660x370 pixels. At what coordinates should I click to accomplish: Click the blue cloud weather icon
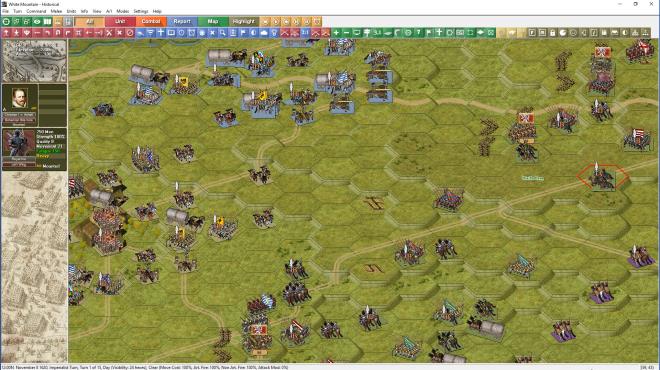[x=263, y=32]
